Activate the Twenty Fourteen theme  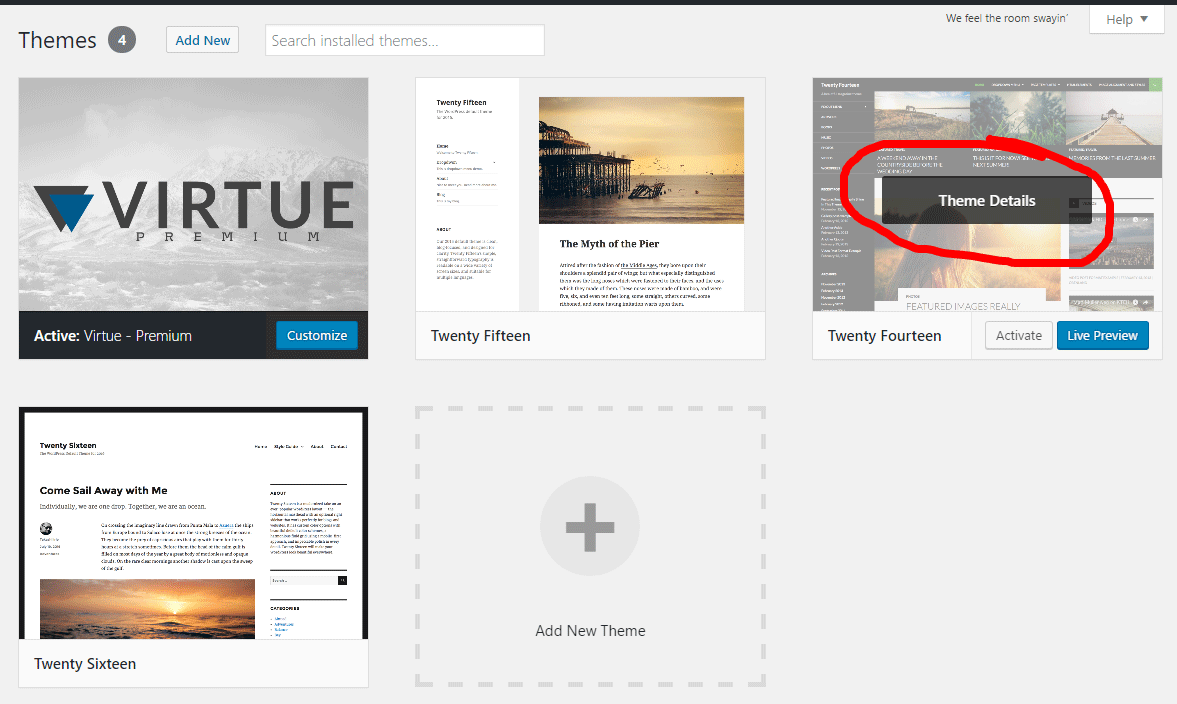click(1018, 335)
